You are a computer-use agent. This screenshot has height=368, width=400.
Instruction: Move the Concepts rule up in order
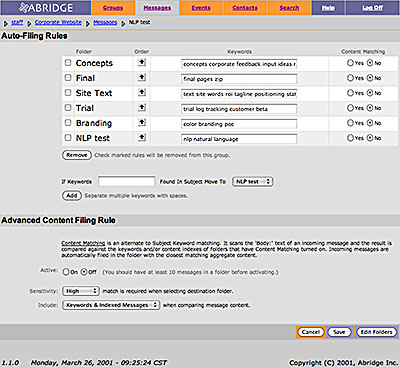pyautogui.click(x=142, y=62)
